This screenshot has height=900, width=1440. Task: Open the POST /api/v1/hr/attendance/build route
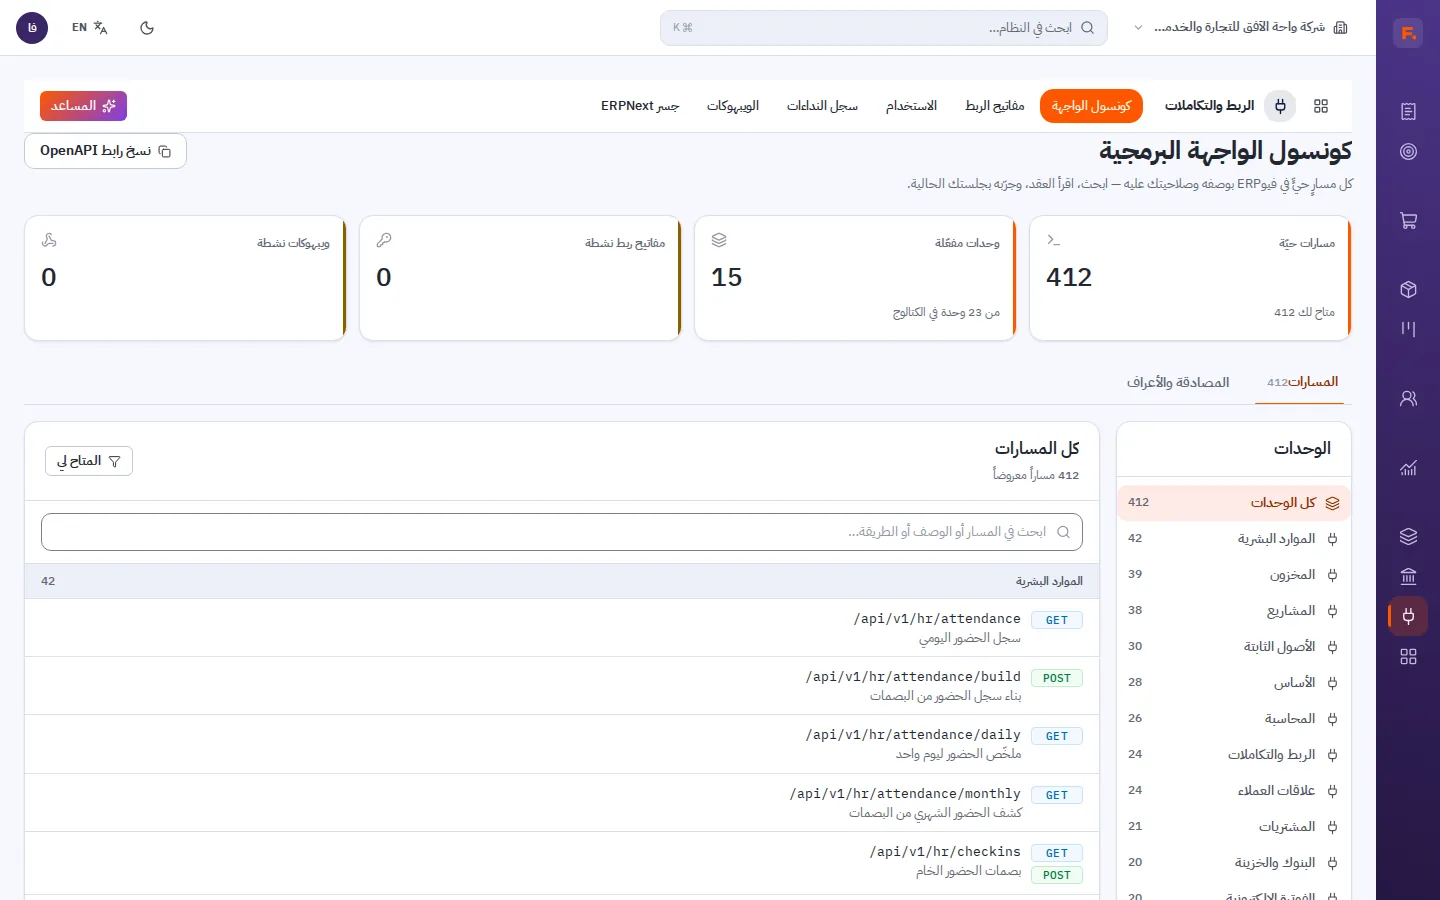(562, 686)
